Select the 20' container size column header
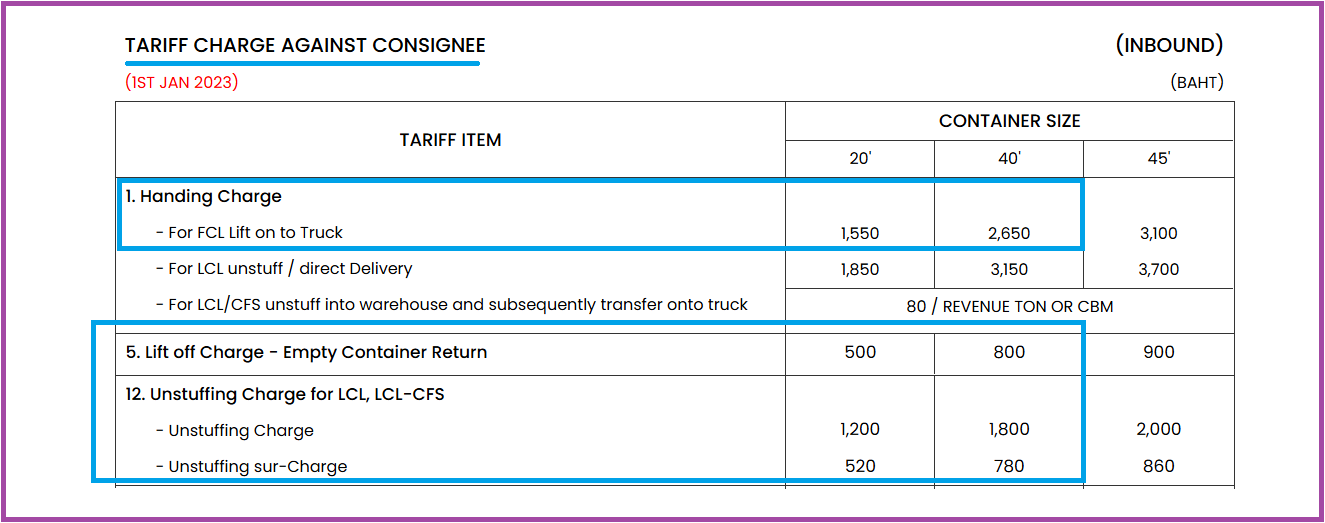This screenshot has width=1325, height=523. [860, 159]
